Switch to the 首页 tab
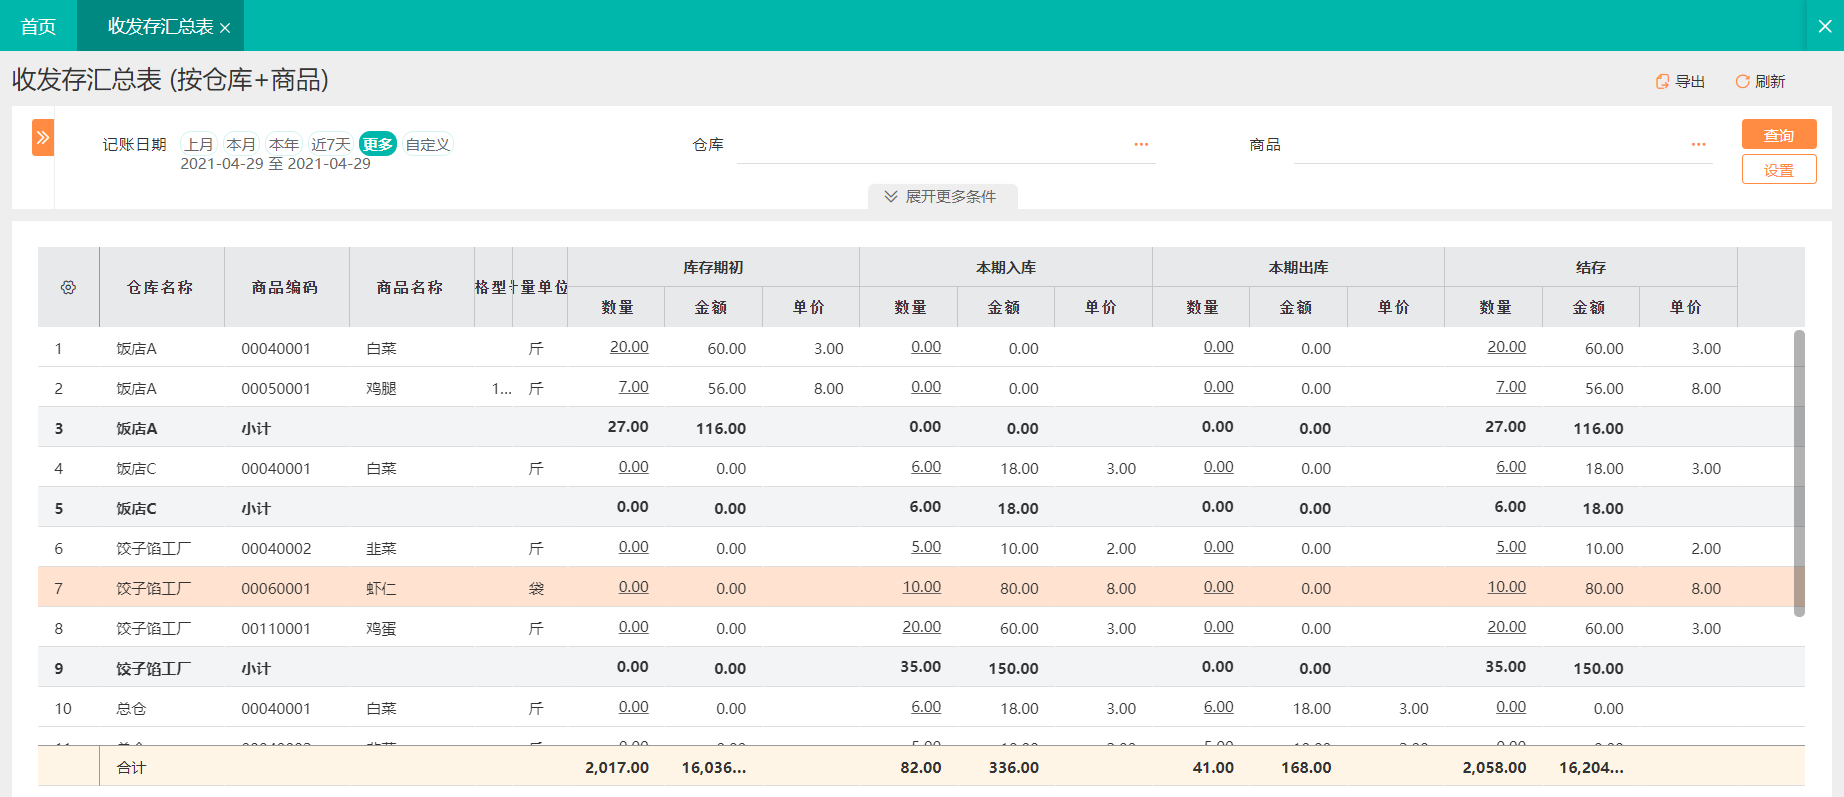Viewport: 1844px width, 797px height. click(x=39, y=26)
